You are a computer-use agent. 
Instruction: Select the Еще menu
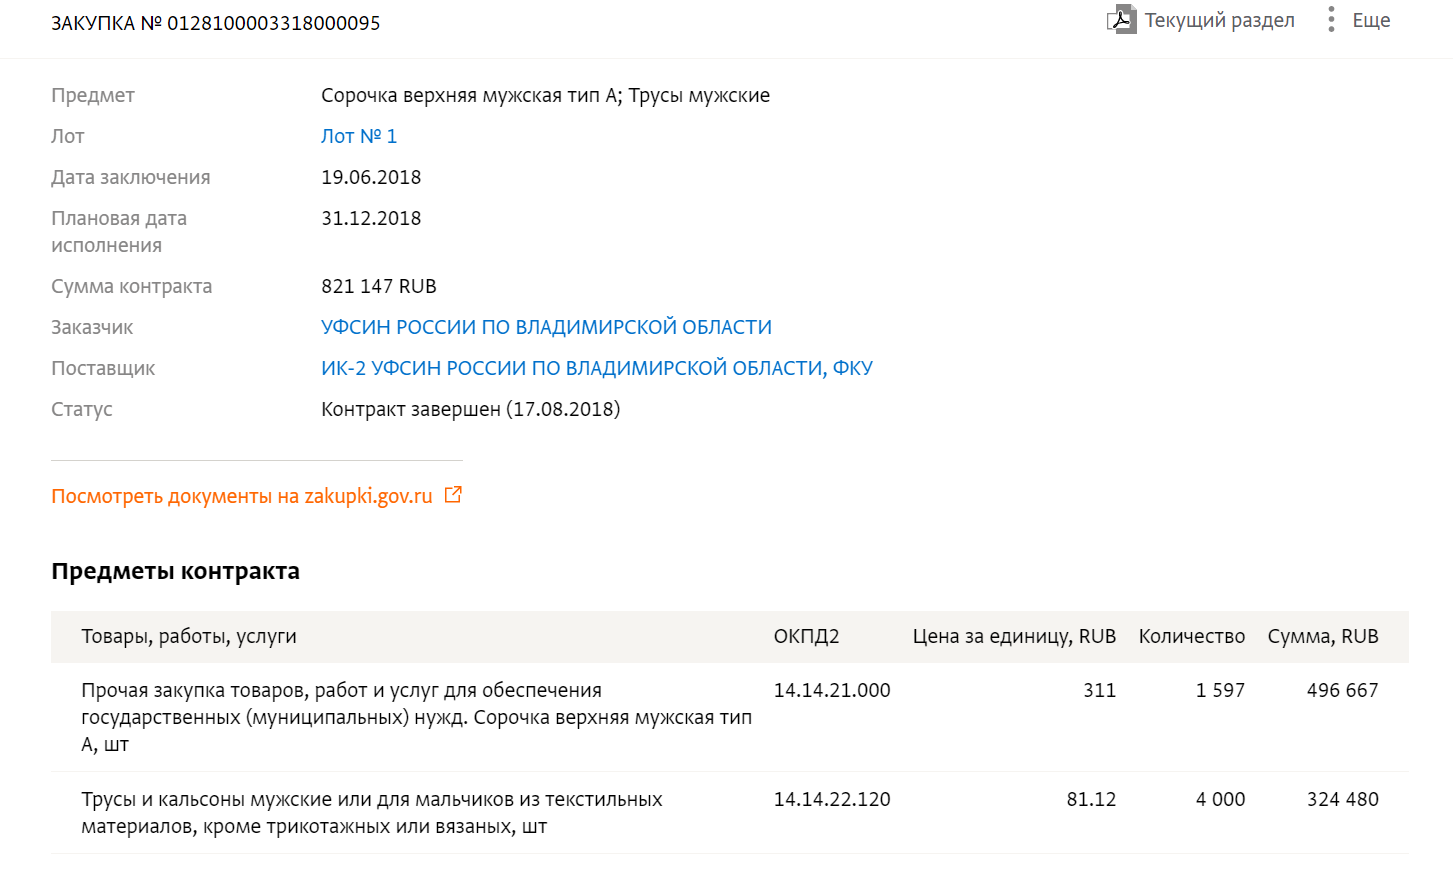(1371, 19)
